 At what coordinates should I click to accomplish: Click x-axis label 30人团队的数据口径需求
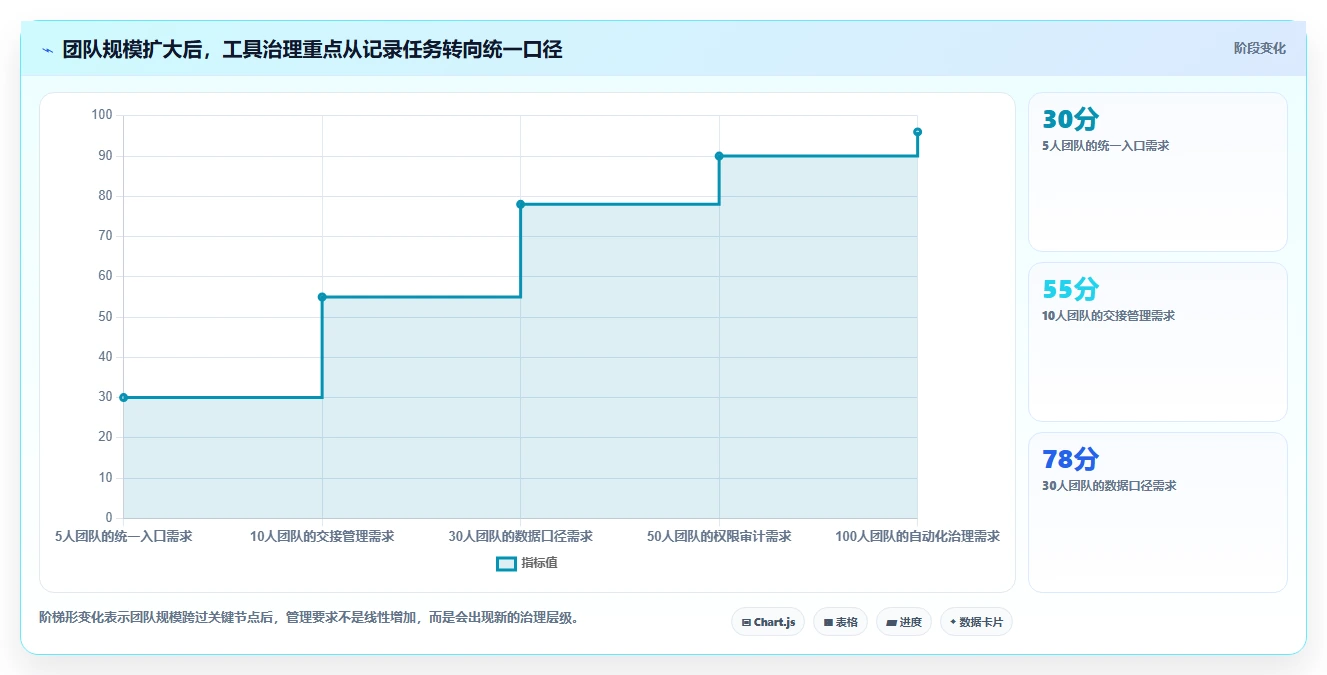(x=520, y=536)
